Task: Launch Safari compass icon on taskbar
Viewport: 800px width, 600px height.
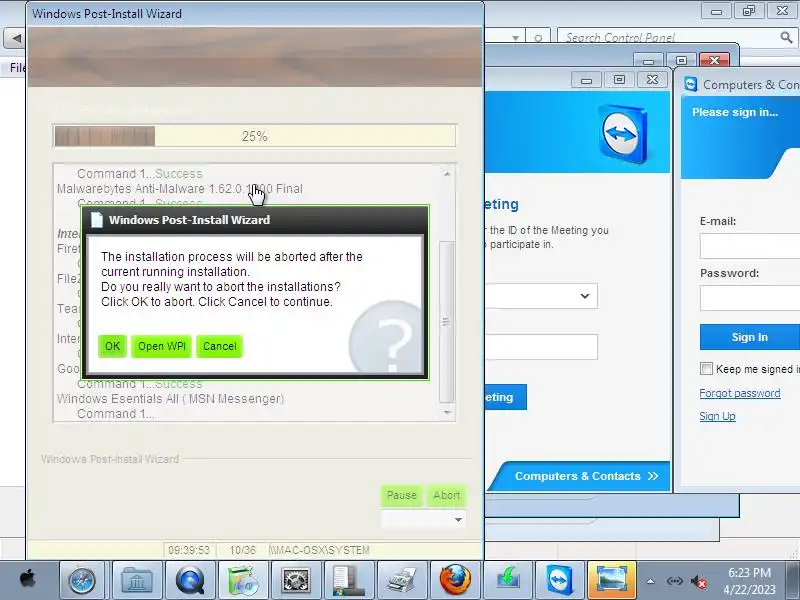Action: (82, 581)
